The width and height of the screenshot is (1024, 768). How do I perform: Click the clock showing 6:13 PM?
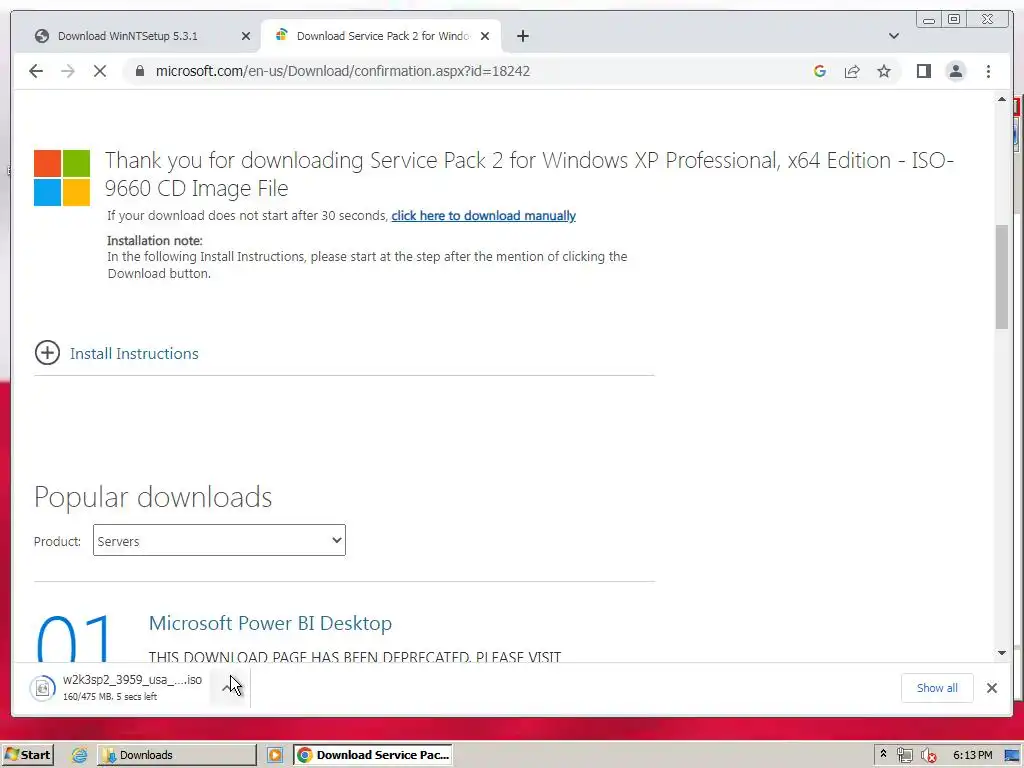click(972, 755)
